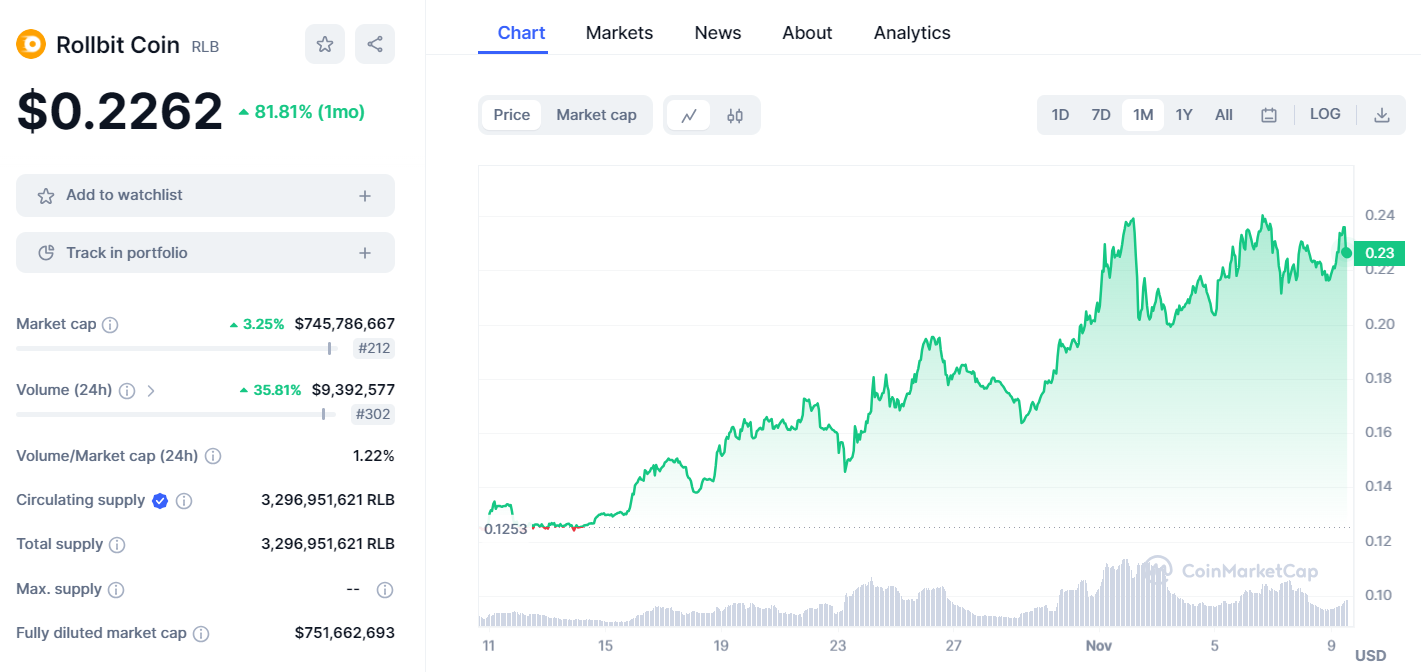Click the #212 market cap rank badge
Screen dimensions: 1421x672
pos(374,349)
